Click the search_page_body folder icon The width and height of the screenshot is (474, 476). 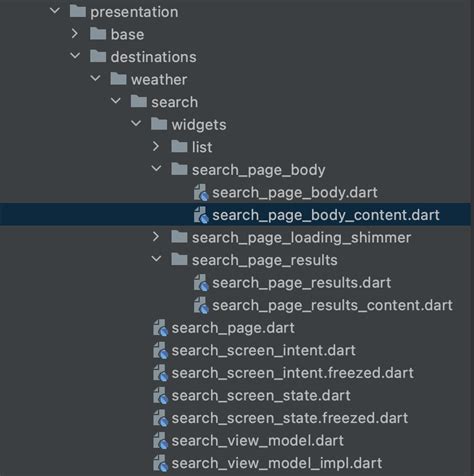[179, 169]
